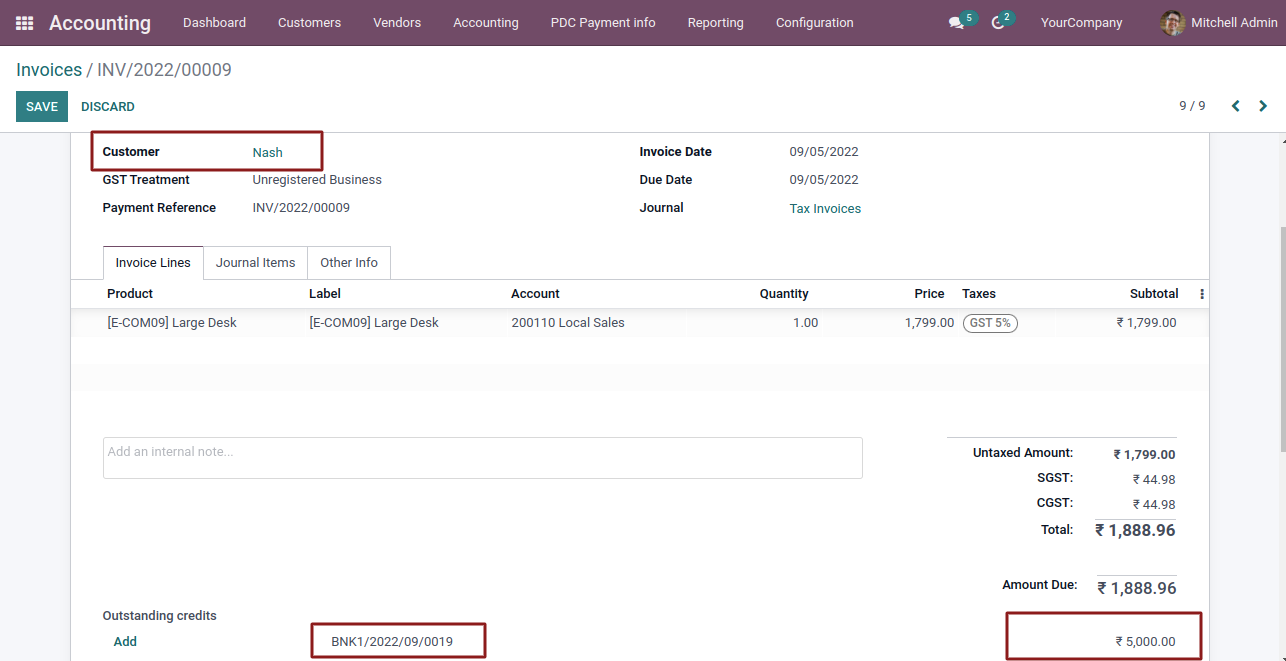Click the SAVE button
The image size is (1286, 661).
click(42, 107)
